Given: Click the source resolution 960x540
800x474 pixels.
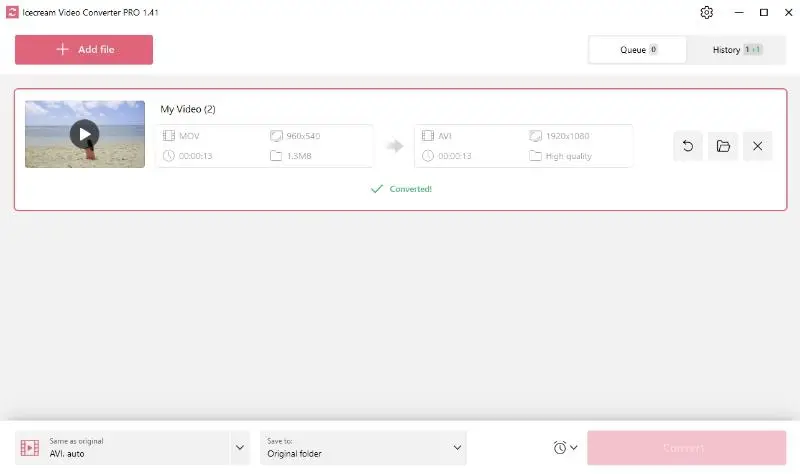Looking at the screenshot, I should [303, 136].
